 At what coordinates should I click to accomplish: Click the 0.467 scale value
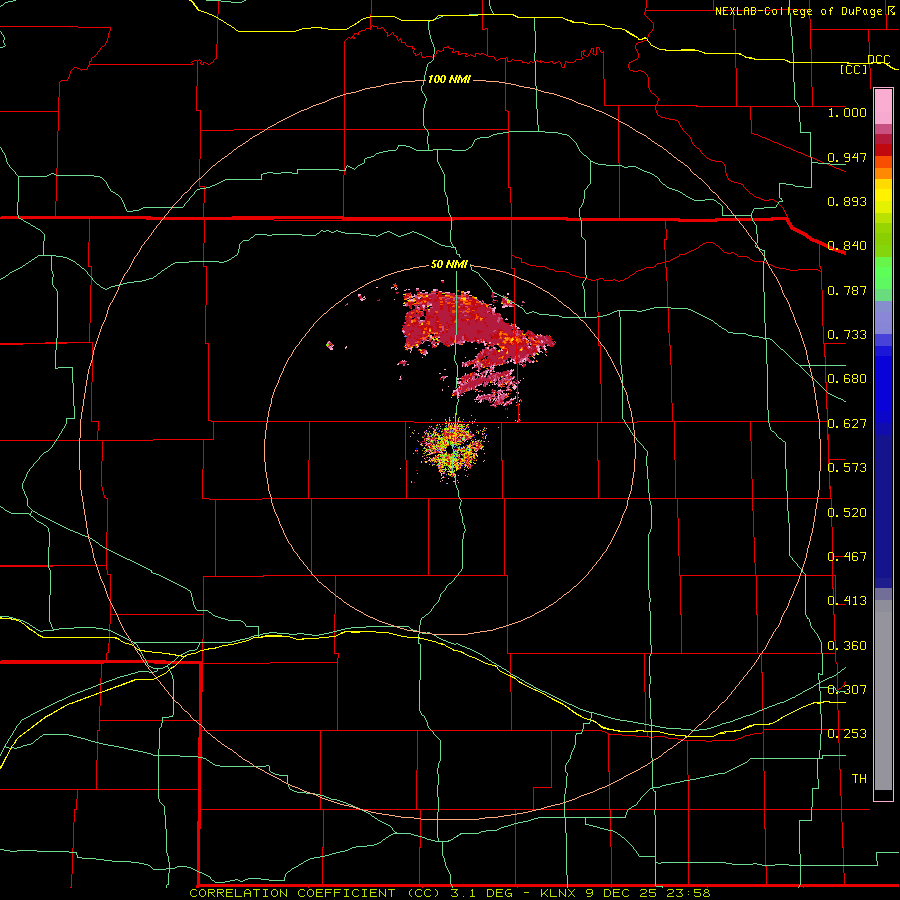[x=847, y=557]
